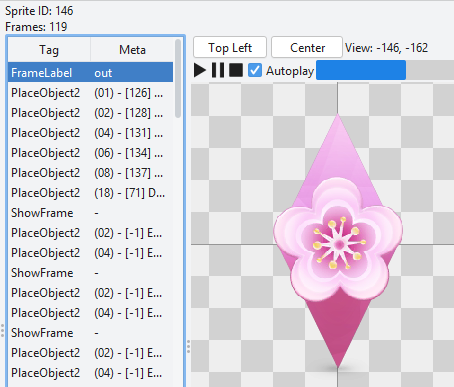Click the Top Left view button
Screen dimensions: 454x387
coord(230,47)
